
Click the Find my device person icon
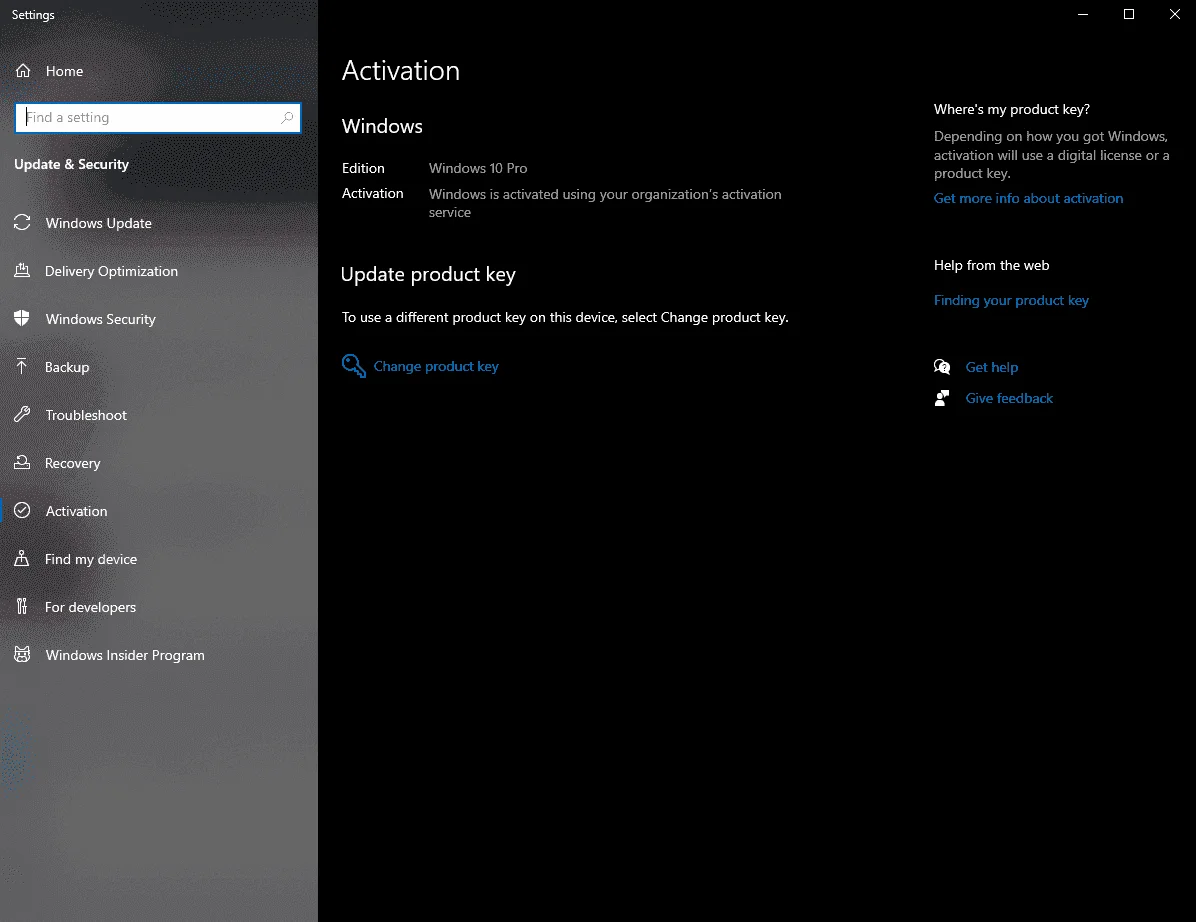click(x=22, y=559)
